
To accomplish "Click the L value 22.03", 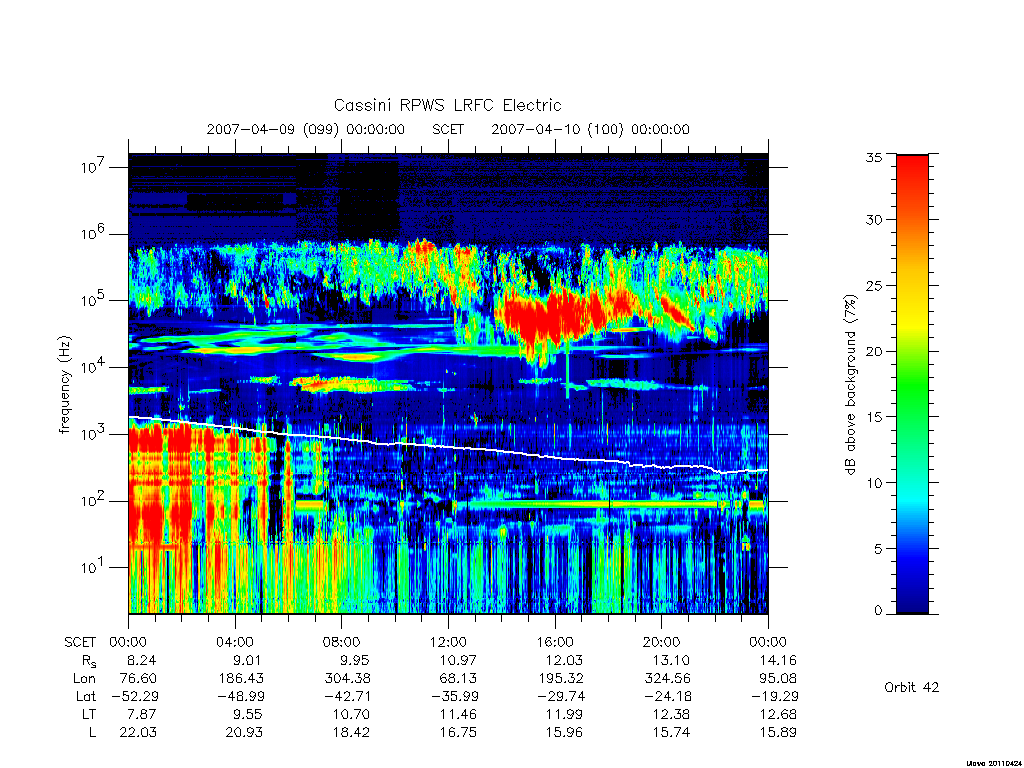I will coord(138,732).
